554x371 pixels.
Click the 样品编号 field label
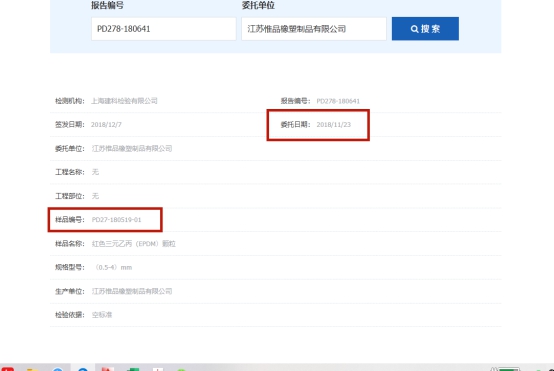click(70, 220)
